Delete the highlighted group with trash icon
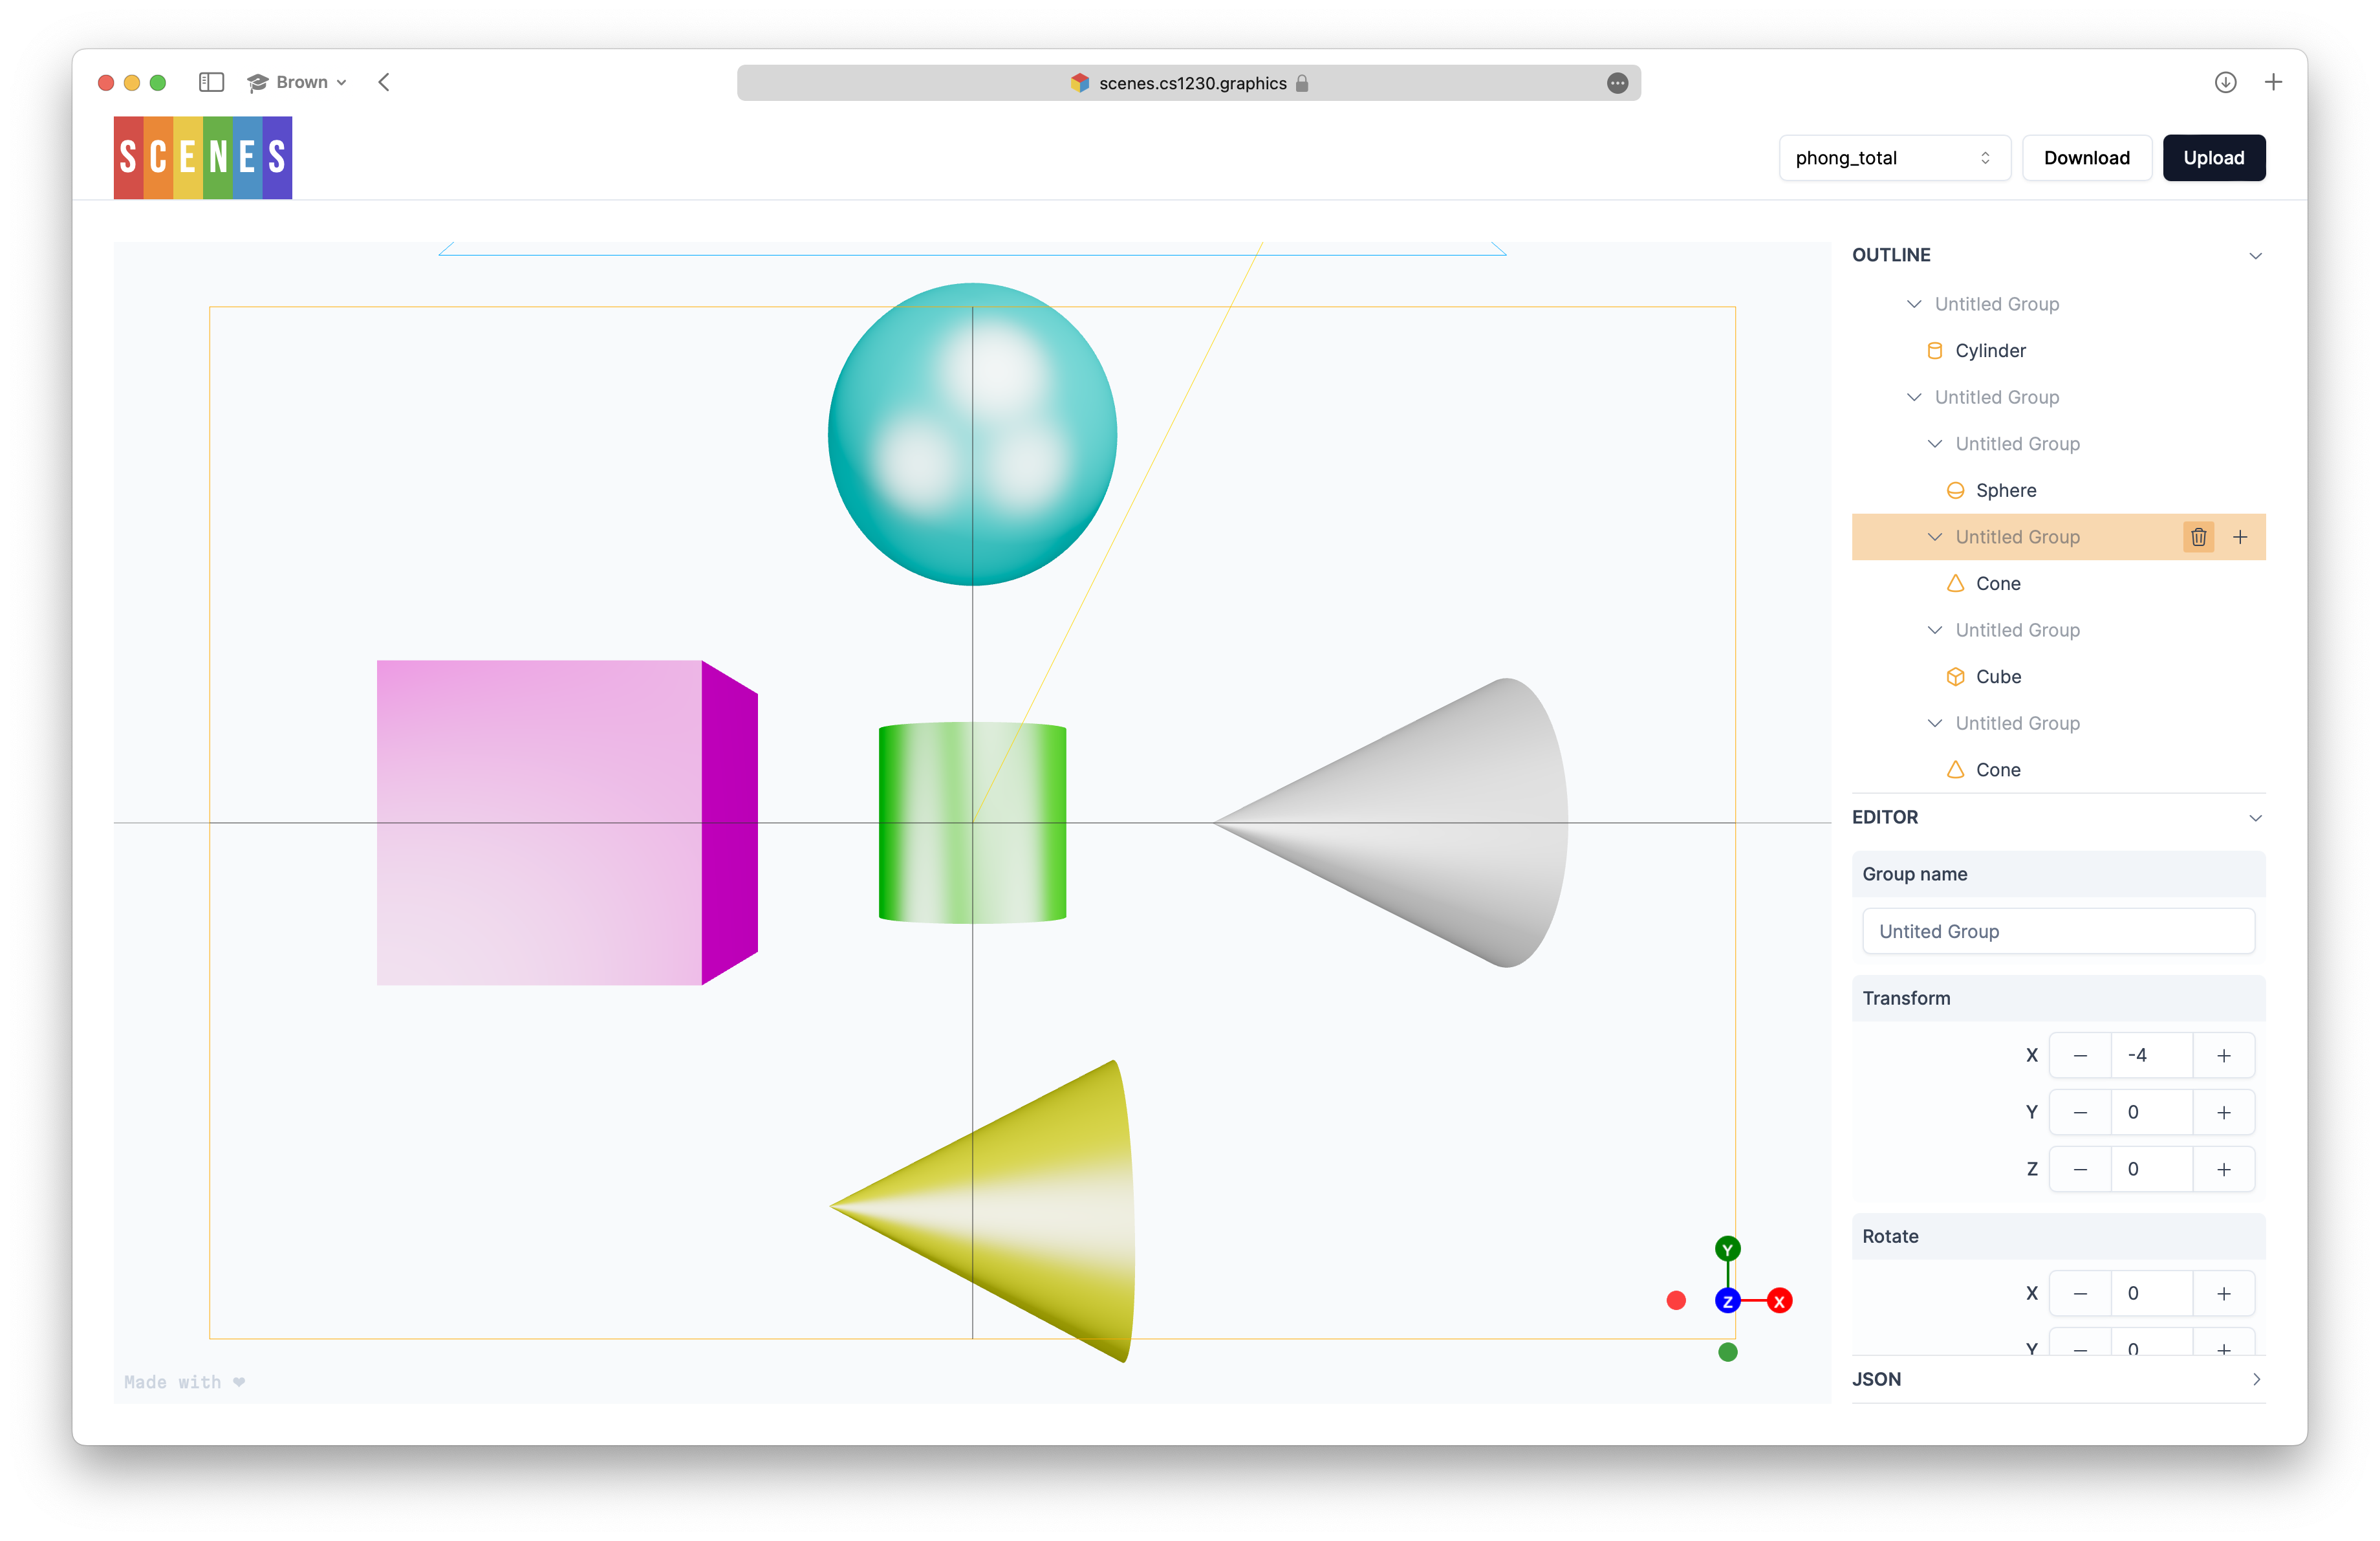The height and width of the screenshot is (1541, 2380). point(2198,537)
